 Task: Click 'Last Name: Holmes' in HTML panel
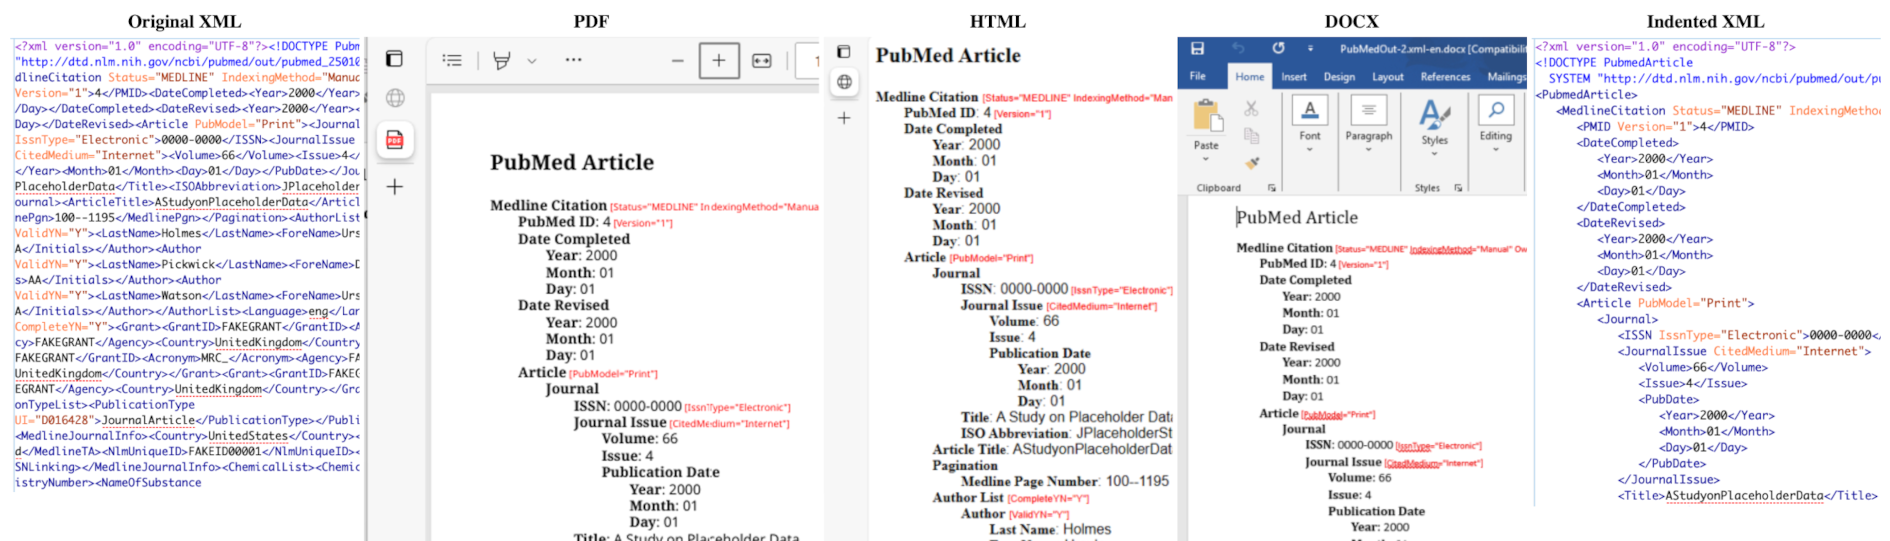click(x=1050, y=529)
